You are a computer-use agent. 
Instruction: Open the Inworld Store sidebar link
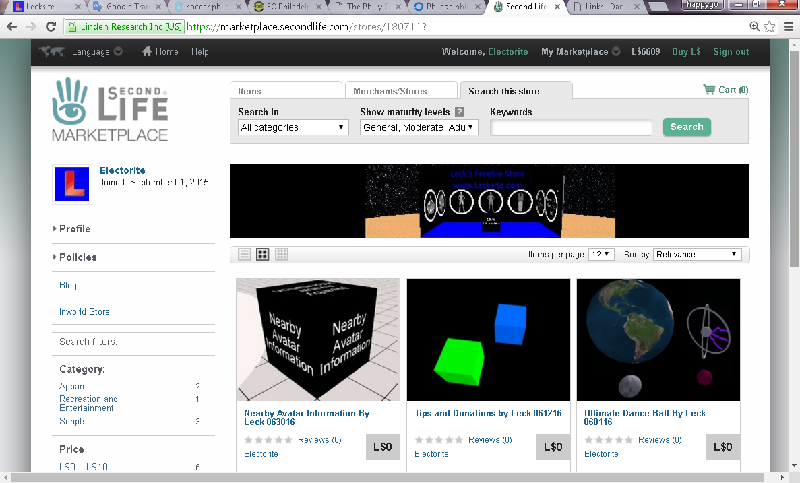tap(84, 312)
